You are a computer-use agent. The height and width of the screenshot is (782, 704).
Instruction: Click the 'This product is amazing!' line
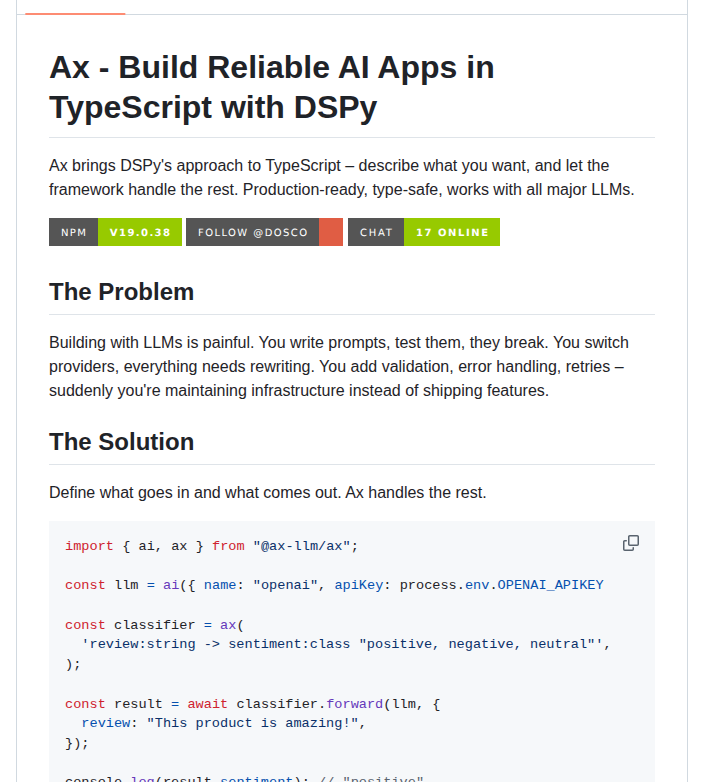point(223,723)
